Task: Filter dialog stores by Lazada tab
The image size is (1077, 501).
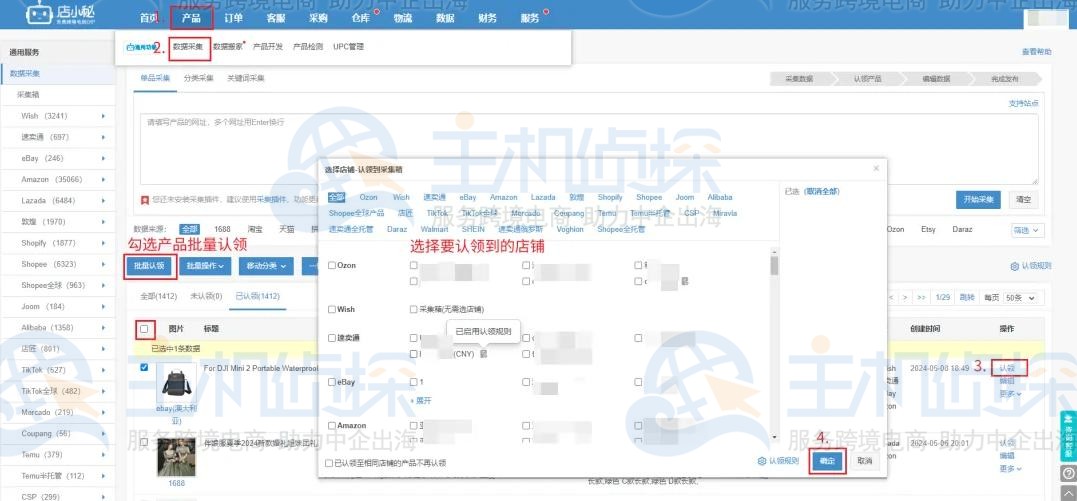Action: pyautogui.click(x=543, y=197)
